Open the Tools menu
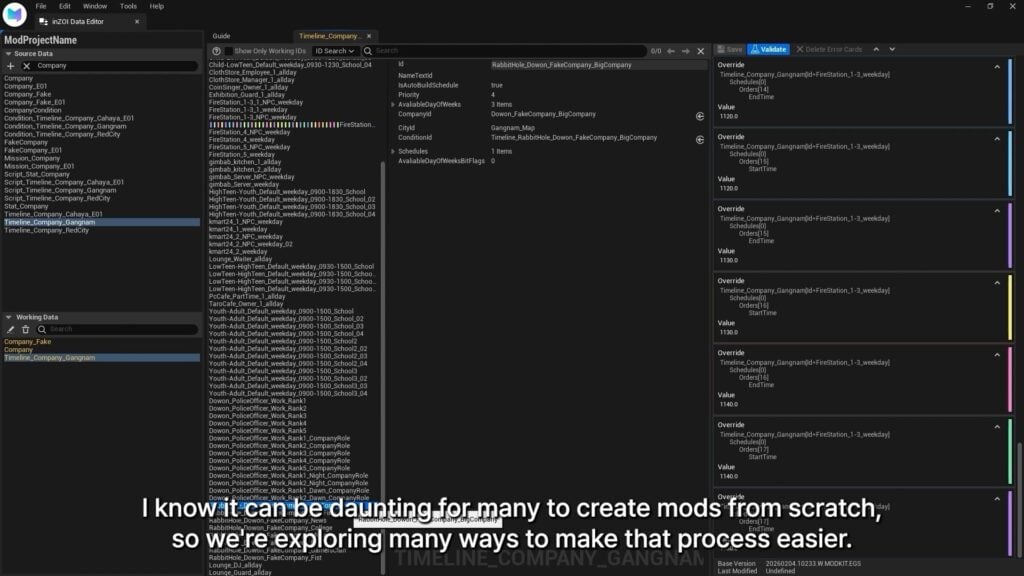Image resolution: width=1024 pixels, height=576 pixels. 128,6
